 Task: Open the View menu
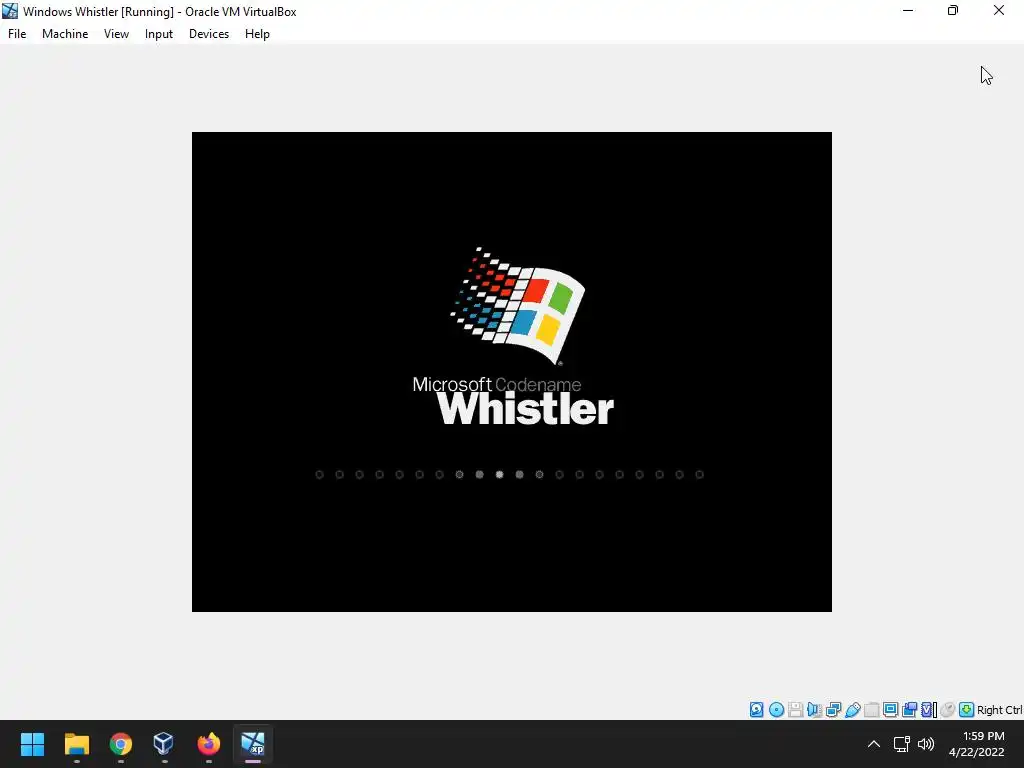pos(116,34)
